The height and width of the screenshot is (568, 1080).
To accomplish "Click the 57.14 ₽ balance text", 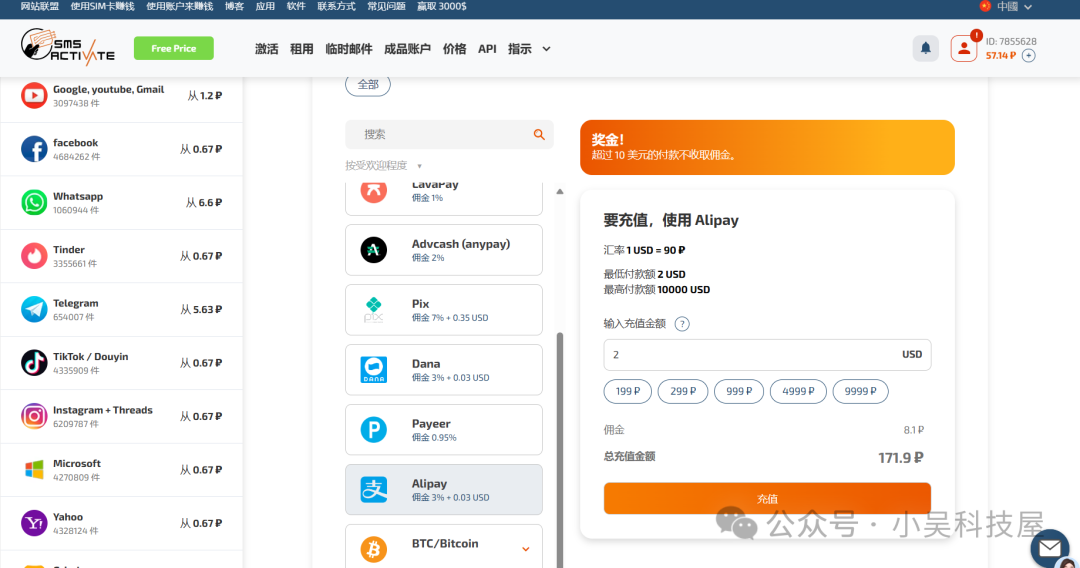I will tap(1000, 56).
